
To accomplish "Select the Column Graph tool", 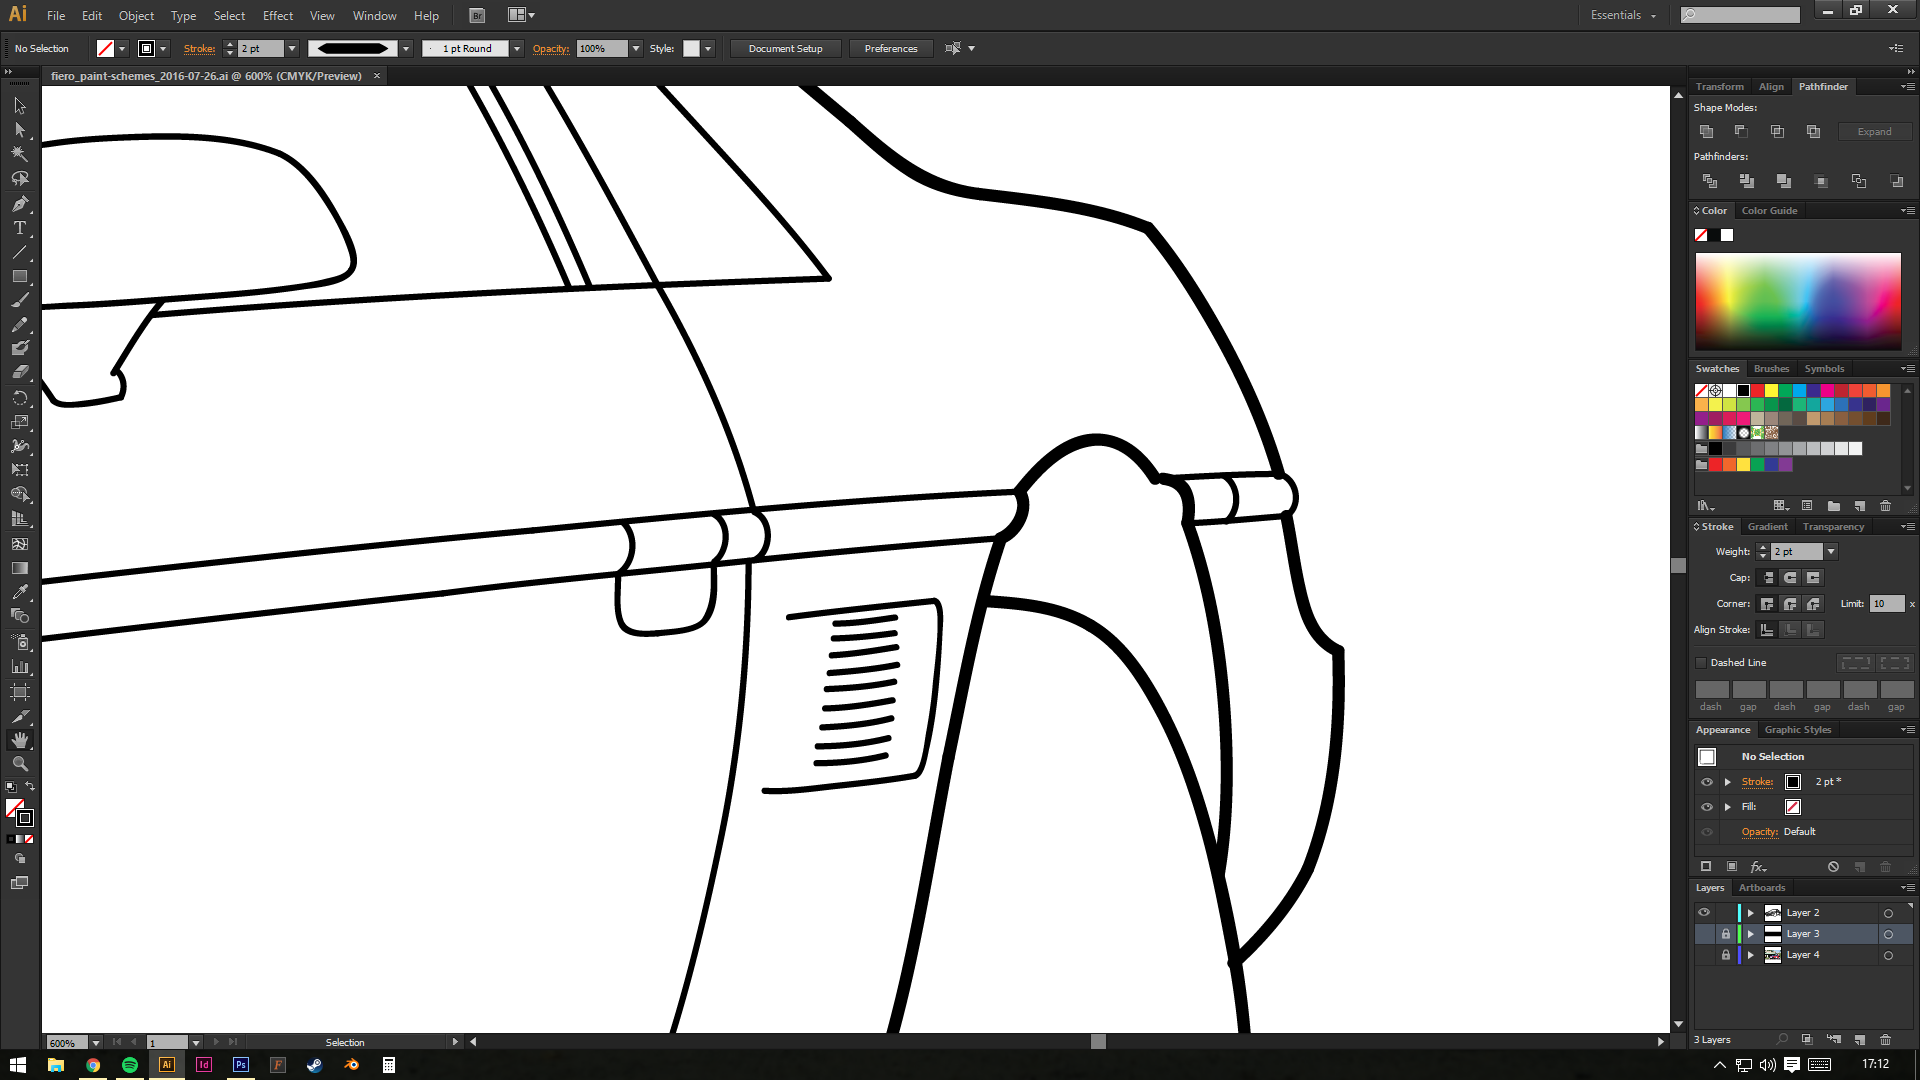I will click(20, 666).
